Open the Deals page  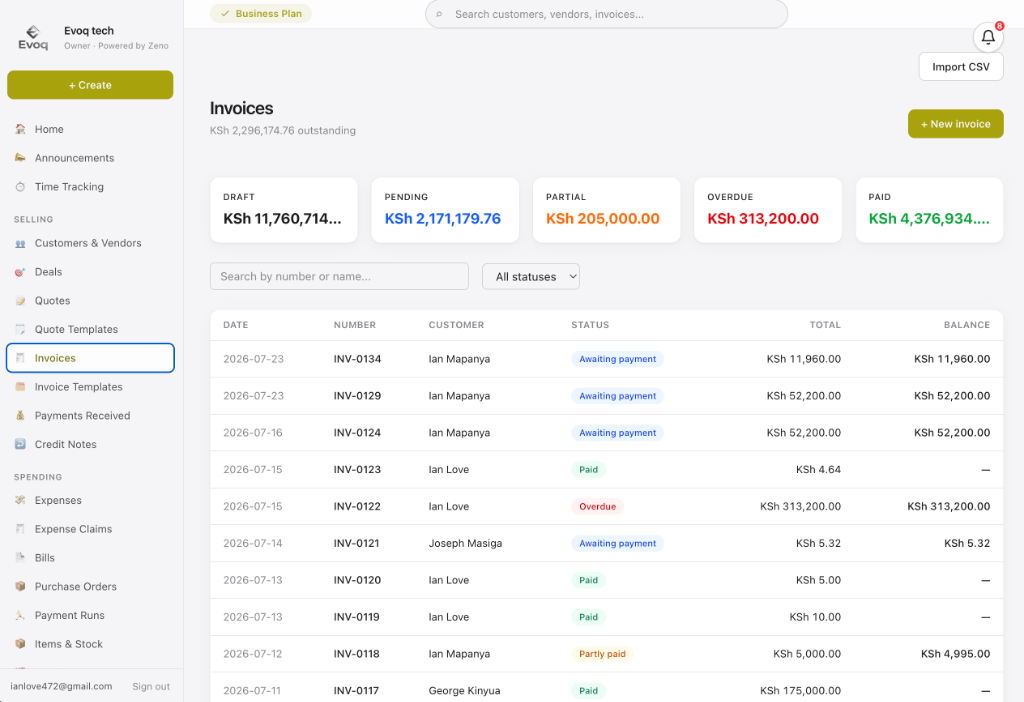90,272
